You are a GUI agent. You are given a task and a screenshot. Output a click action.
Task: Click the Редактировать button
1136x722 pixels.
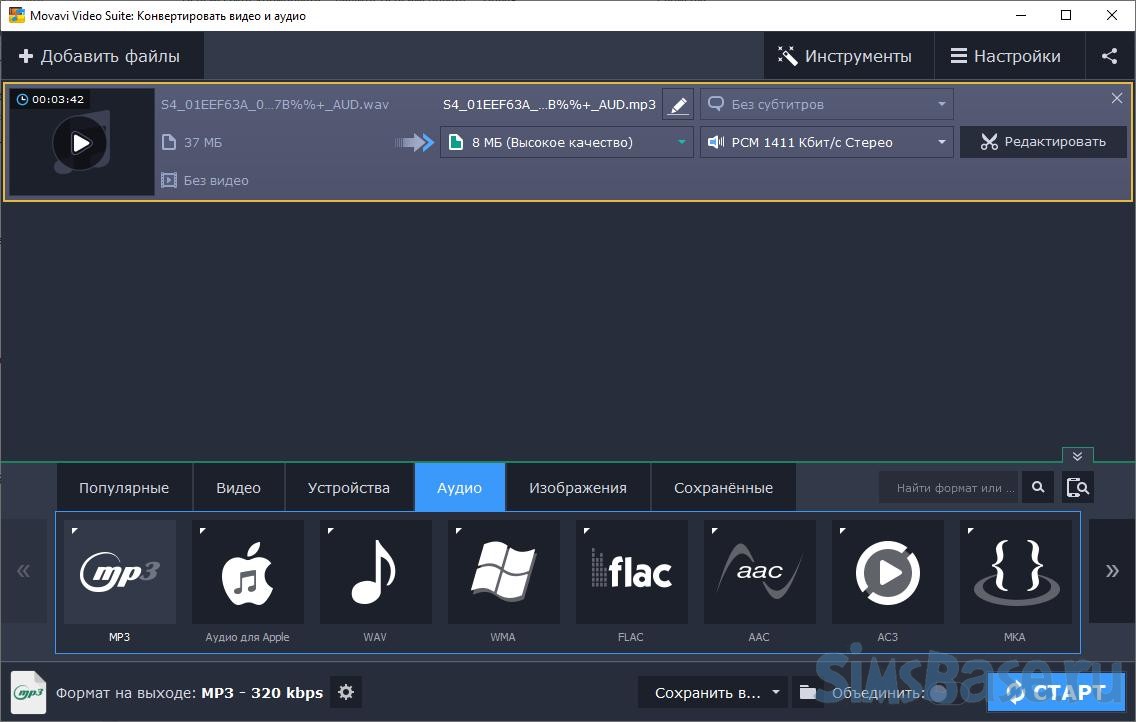pos(1043,142)
